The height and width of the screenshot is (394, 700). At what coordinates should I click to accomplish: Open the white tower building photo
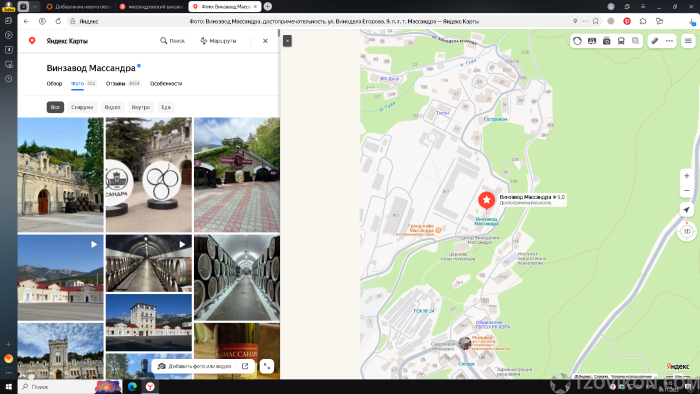pyautogui.click(x=149, y=322)
